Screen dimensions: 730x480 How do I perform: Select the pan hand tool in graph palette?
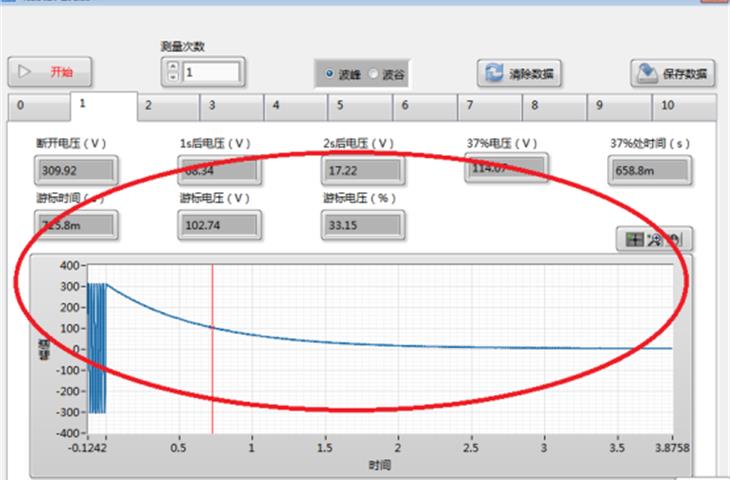click(676, 240)
